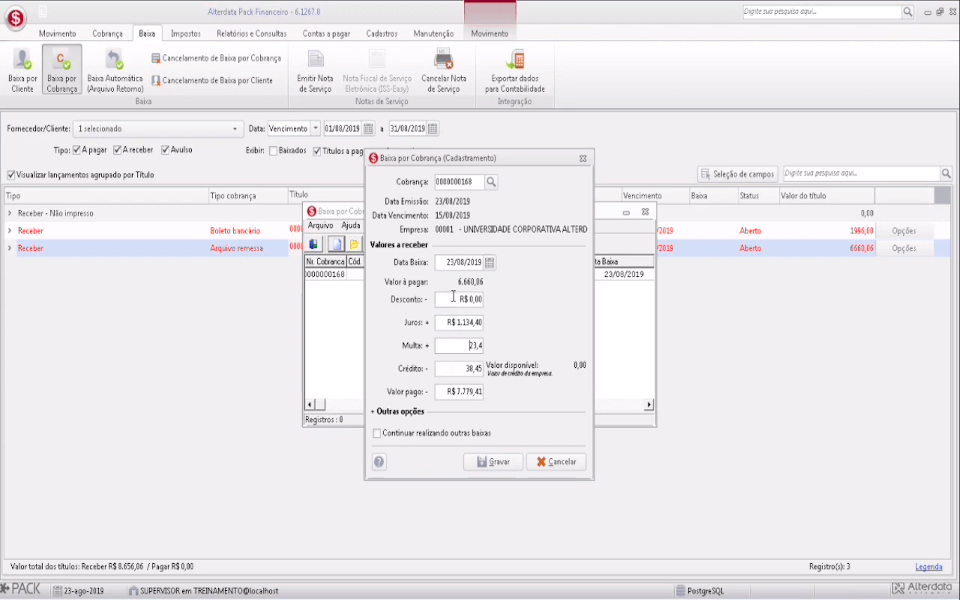Click Cancelar button in dialog

[x=556, y=462]
